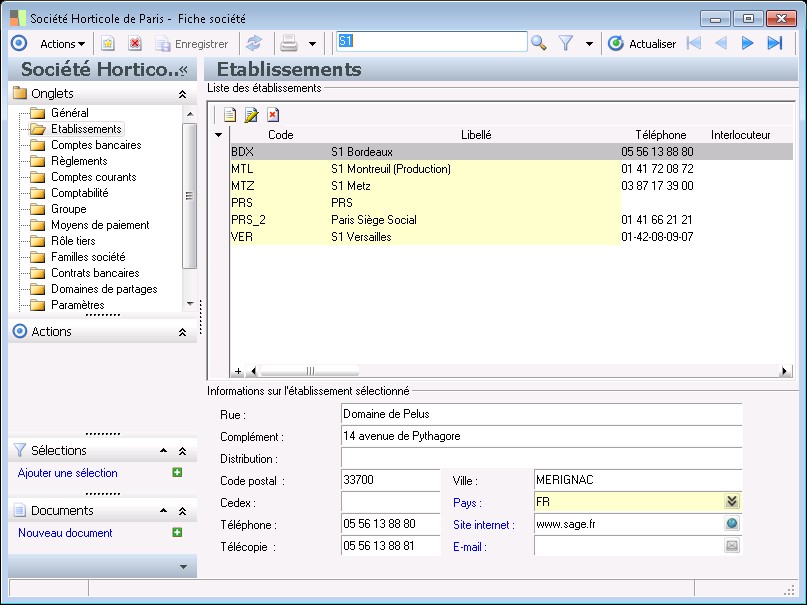Go to the next record arrow
This screenshot has height=605, width=807.
[x=747, y=43]
